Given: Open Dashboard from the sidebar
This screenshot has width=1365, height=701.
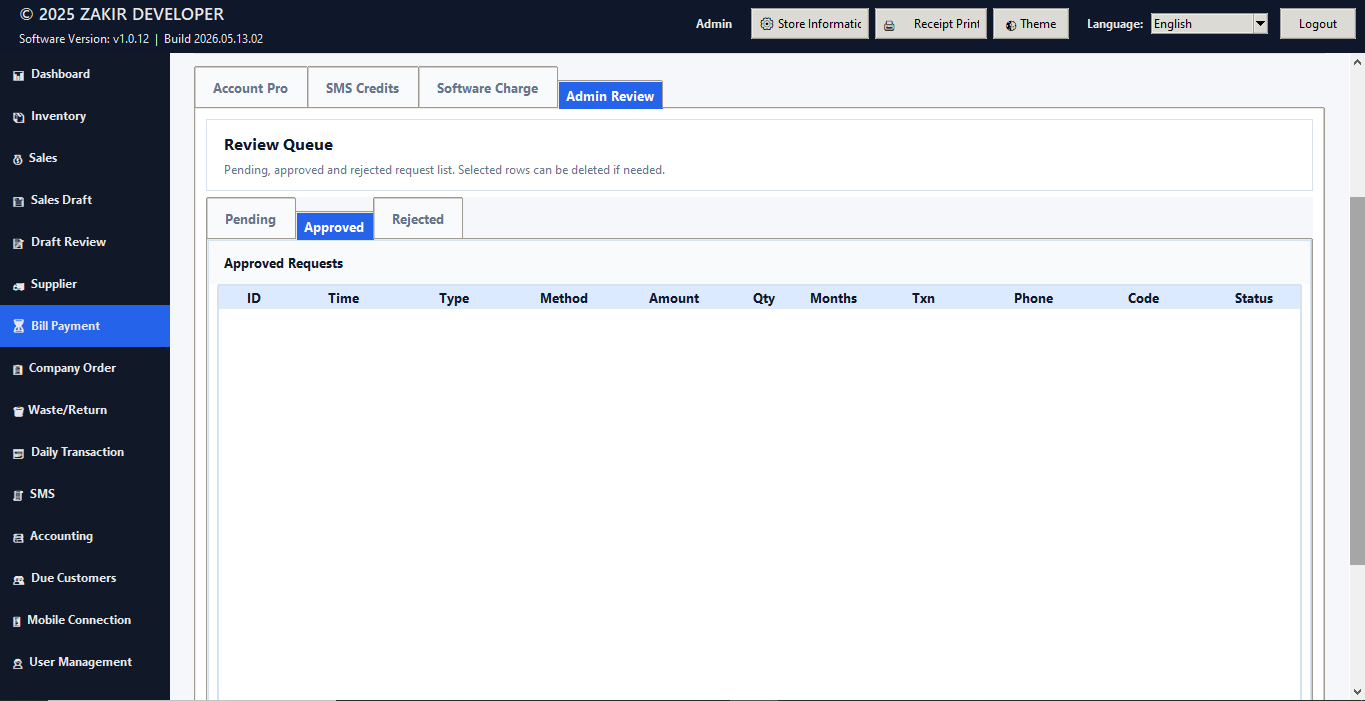Looking at the screenshot, I should 85,74.
